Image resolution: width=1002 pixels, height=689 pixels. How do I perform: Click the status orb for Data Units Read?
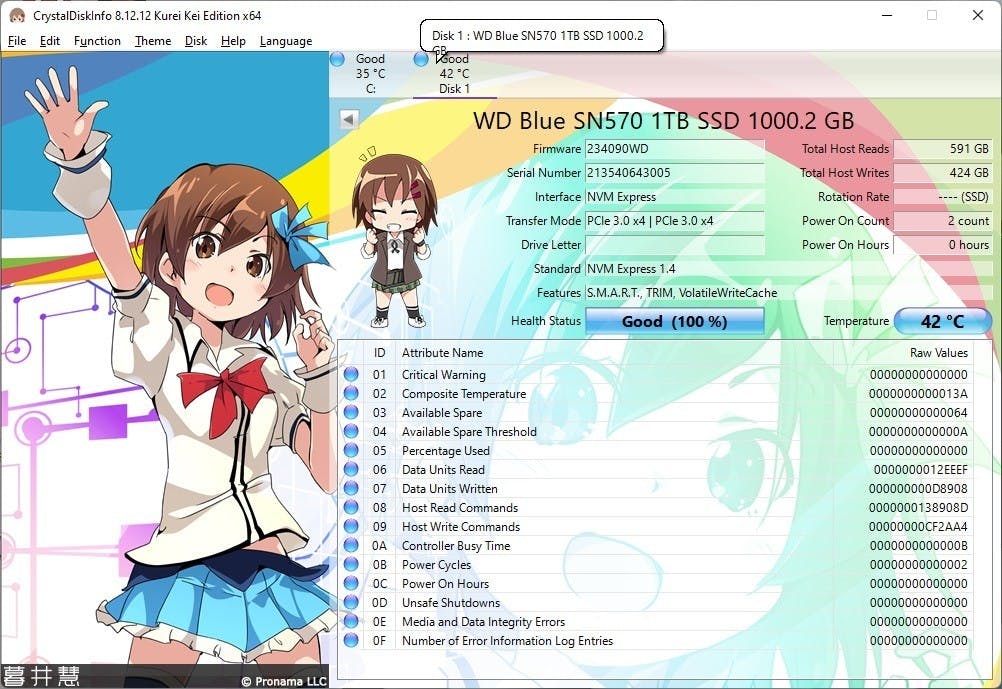[351, 469]
